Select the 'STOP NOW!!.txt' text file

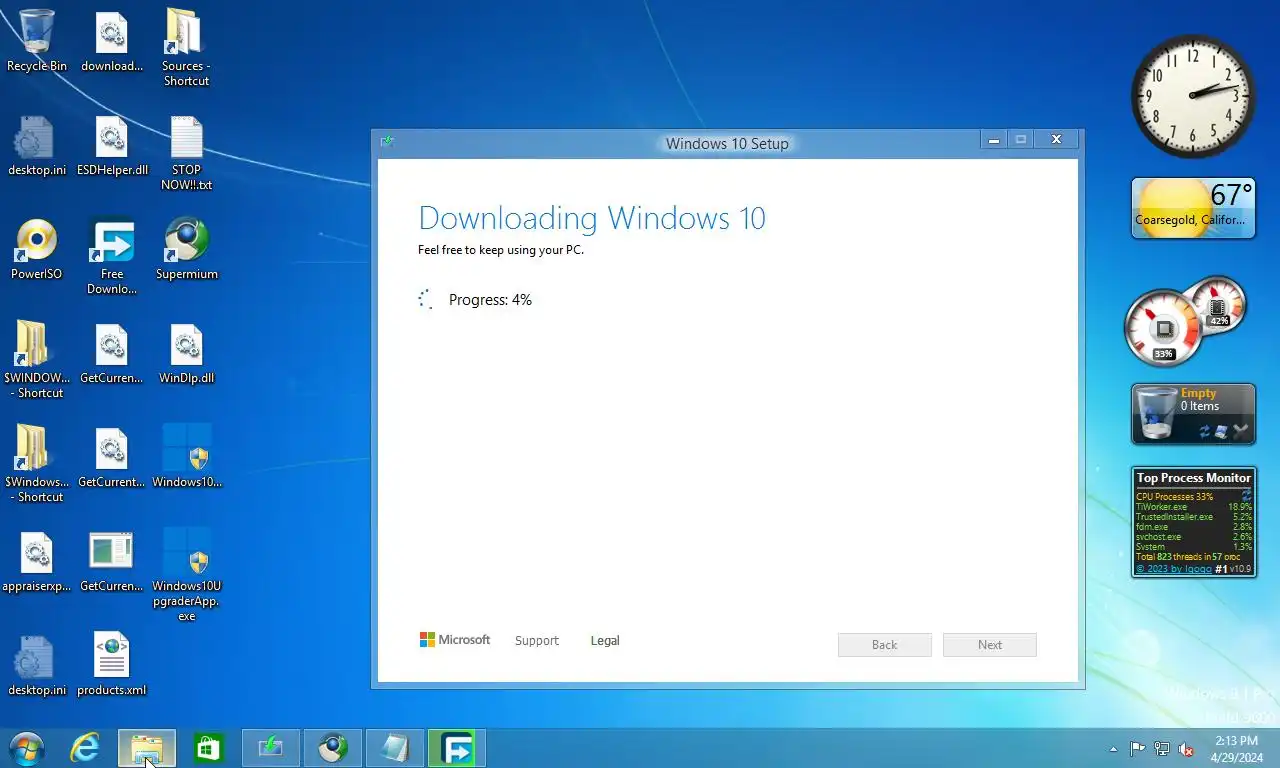pos(186,153)
